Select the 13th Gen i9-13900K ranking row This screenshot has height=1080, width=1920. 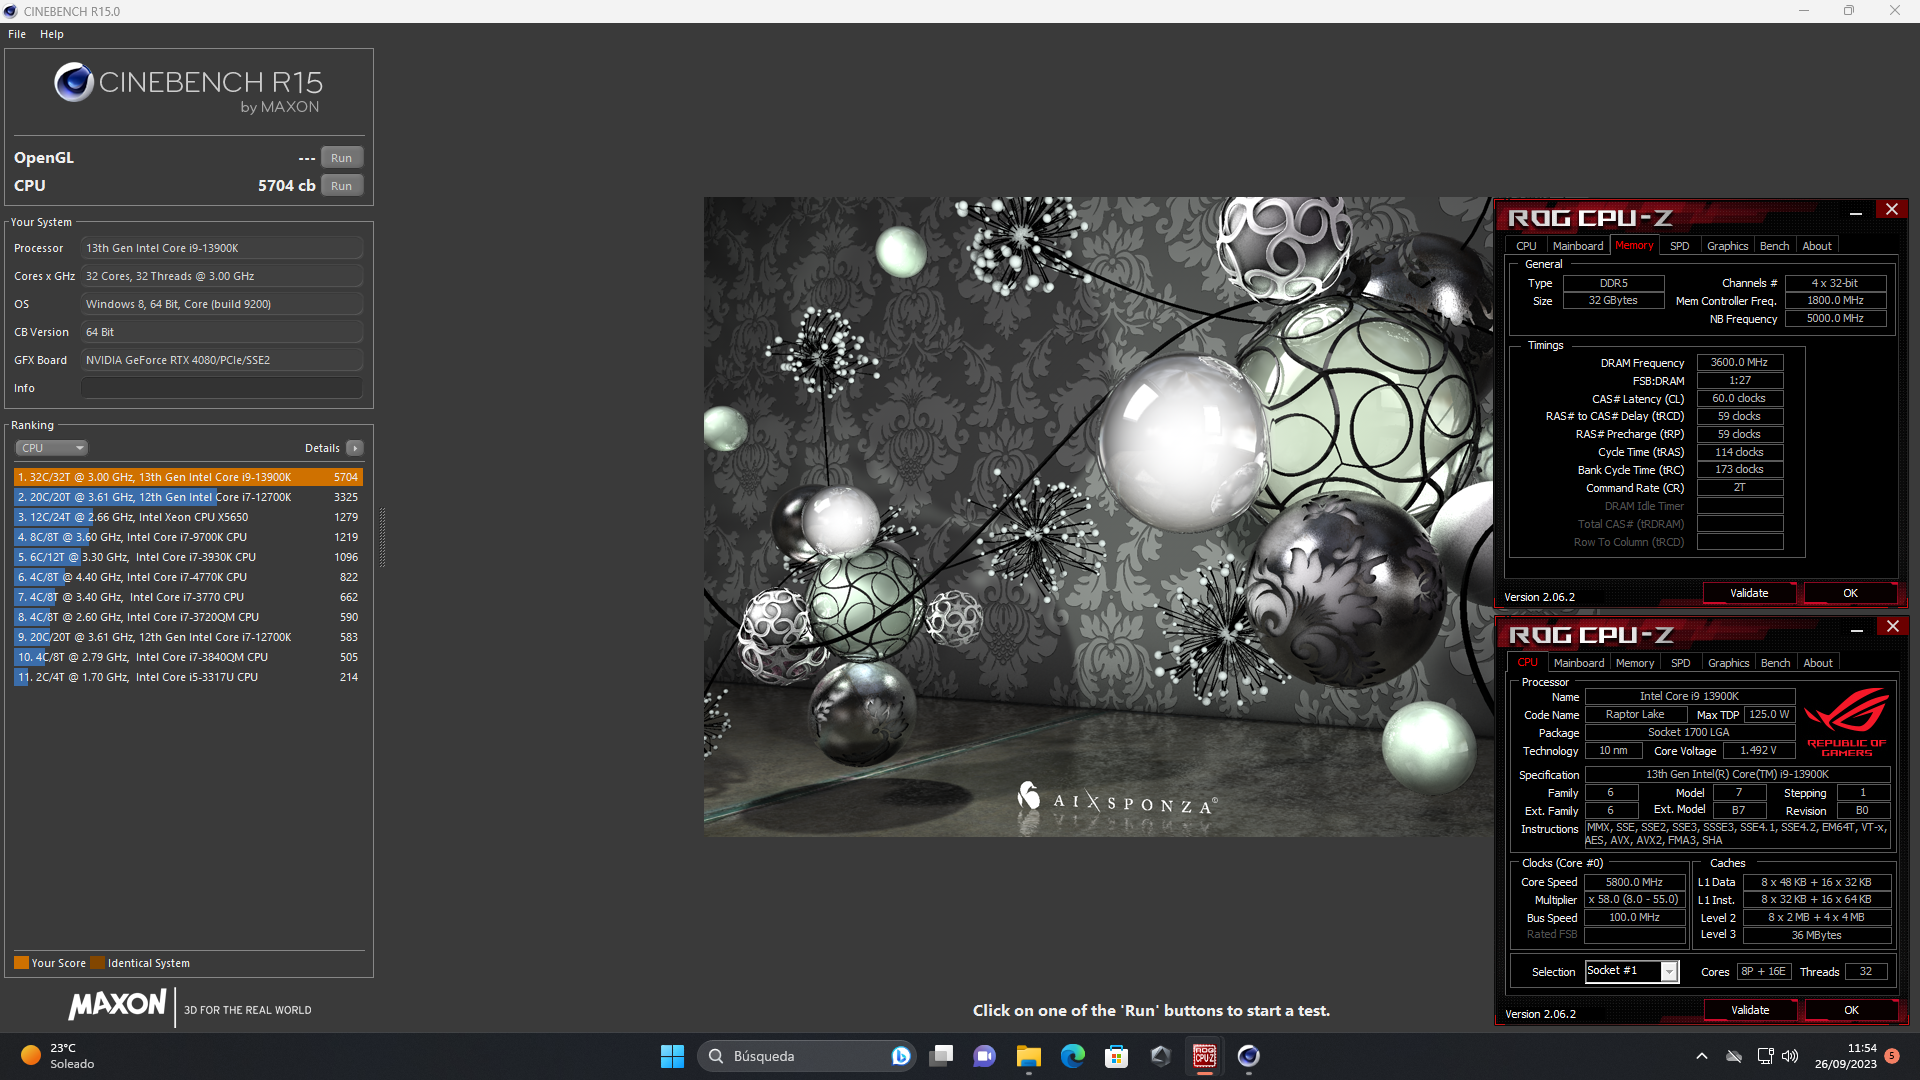(x=188, y=477)
